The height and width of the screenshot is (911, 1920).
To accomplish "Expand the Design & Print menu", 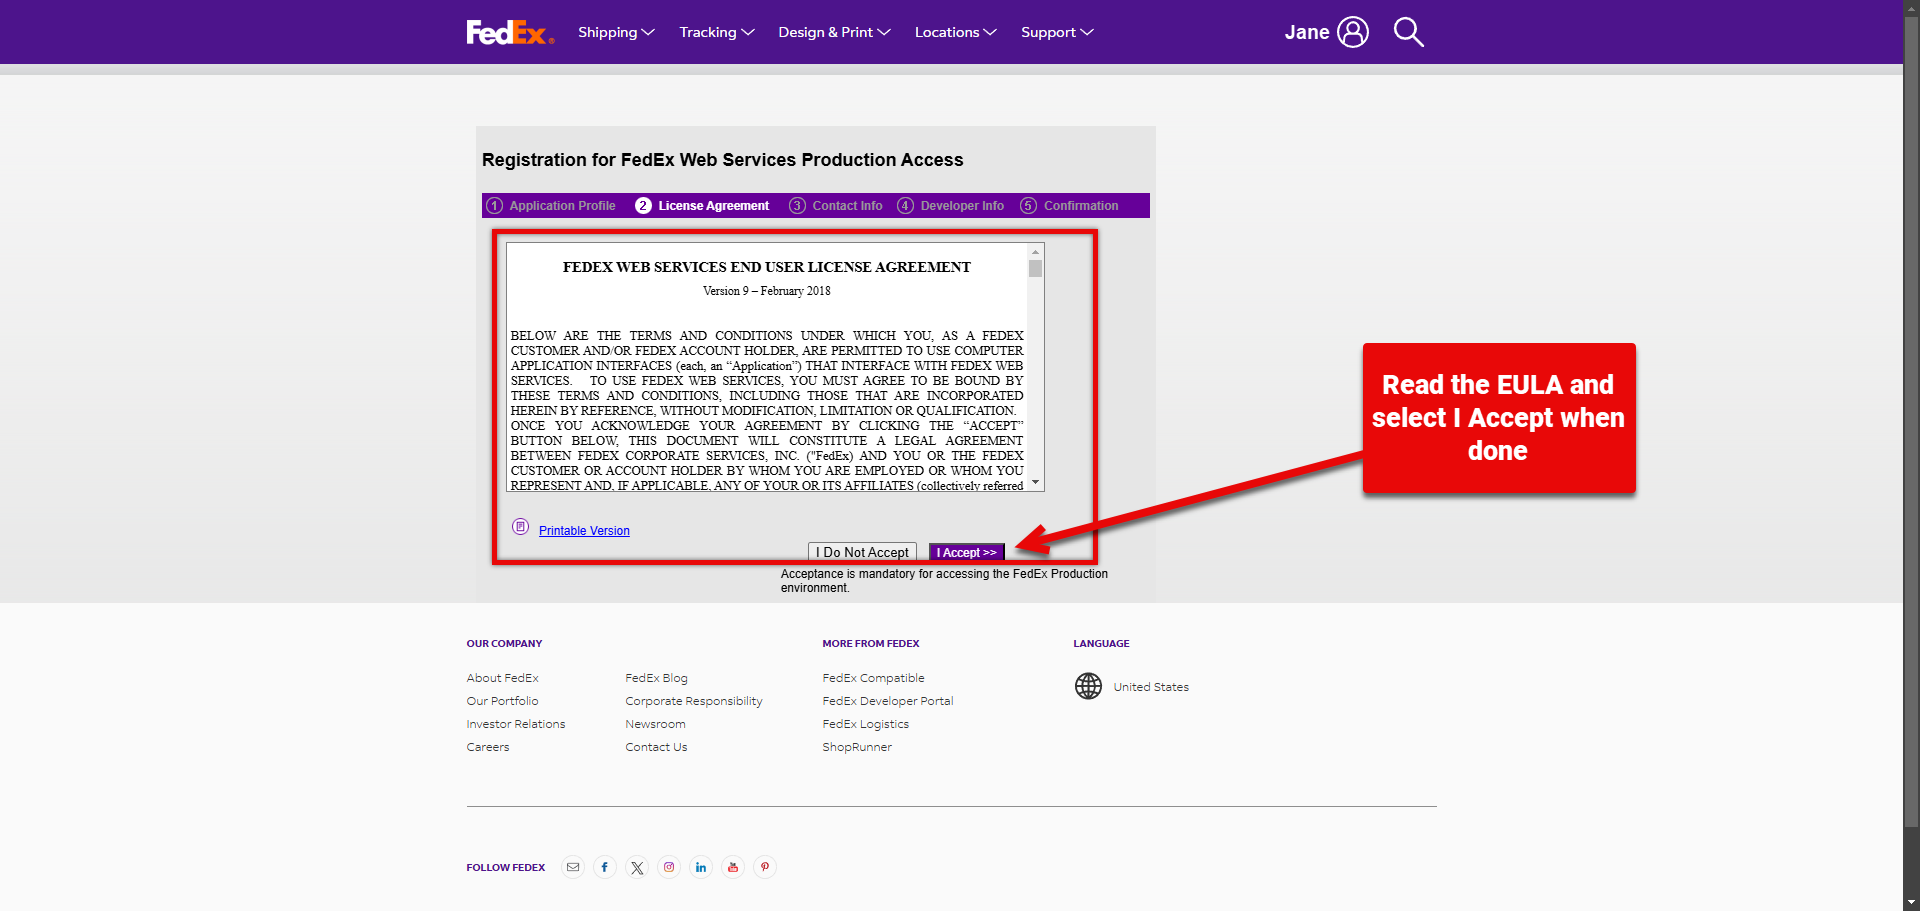I will tap(834, 32).
